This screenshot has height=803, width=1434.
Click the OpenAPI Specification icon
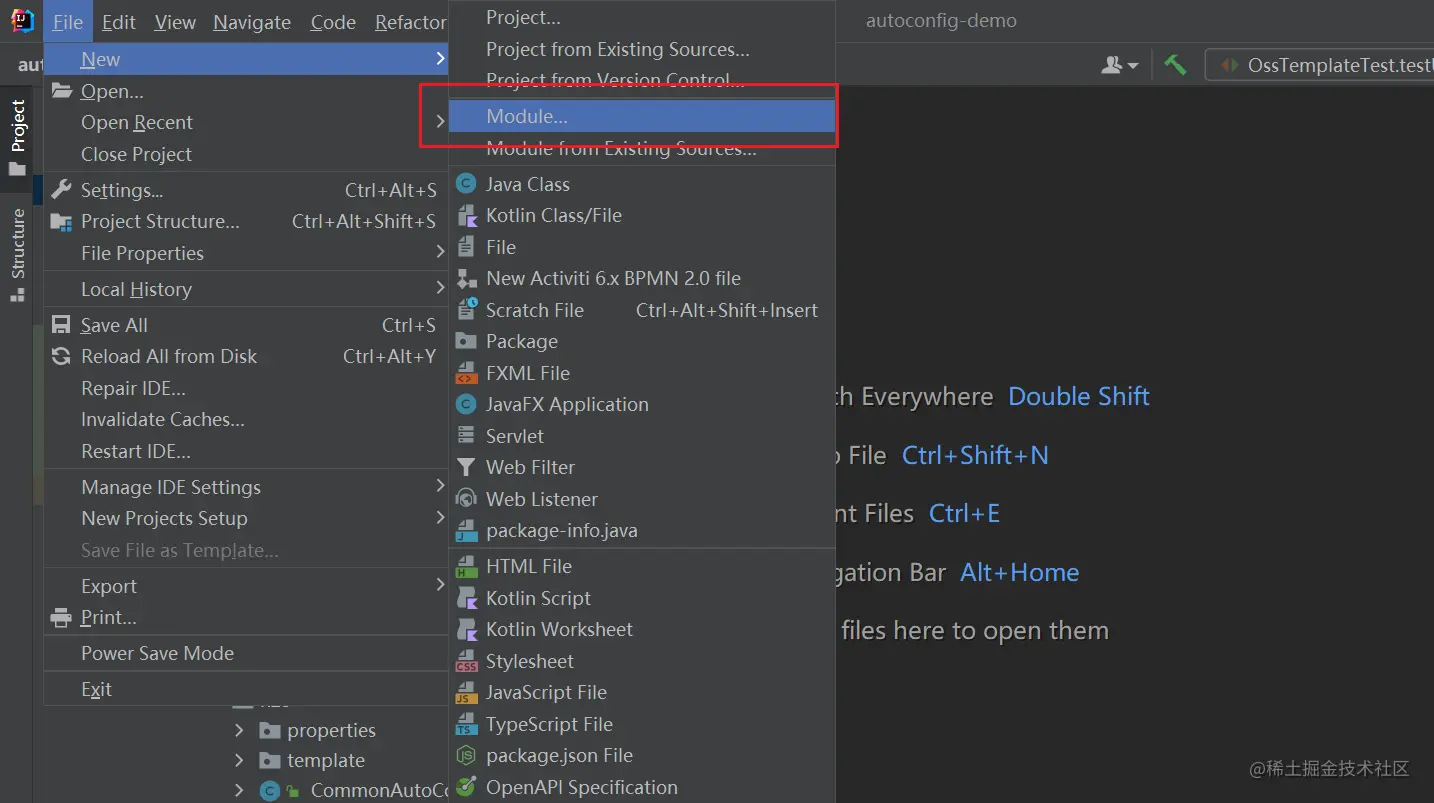(466, 787)
